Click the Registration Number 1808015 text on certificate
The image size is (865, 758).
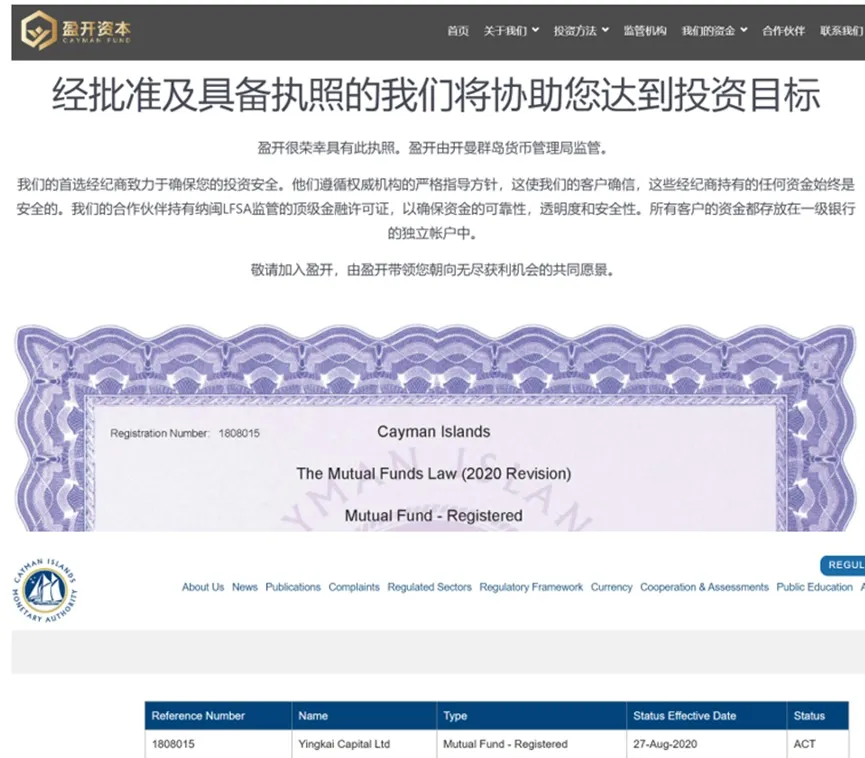(x=185, y=433)
